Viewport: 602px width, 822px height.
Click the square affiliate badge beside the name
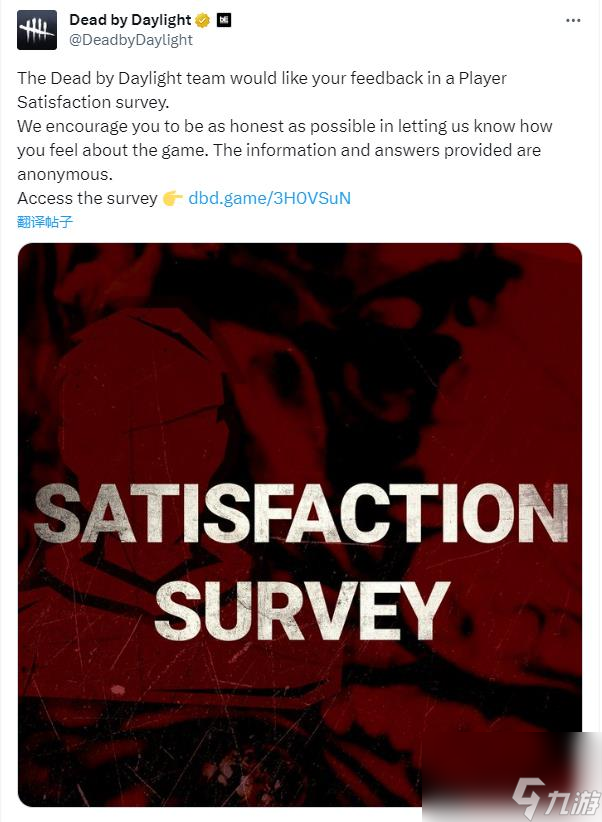[x=224, y=20]
